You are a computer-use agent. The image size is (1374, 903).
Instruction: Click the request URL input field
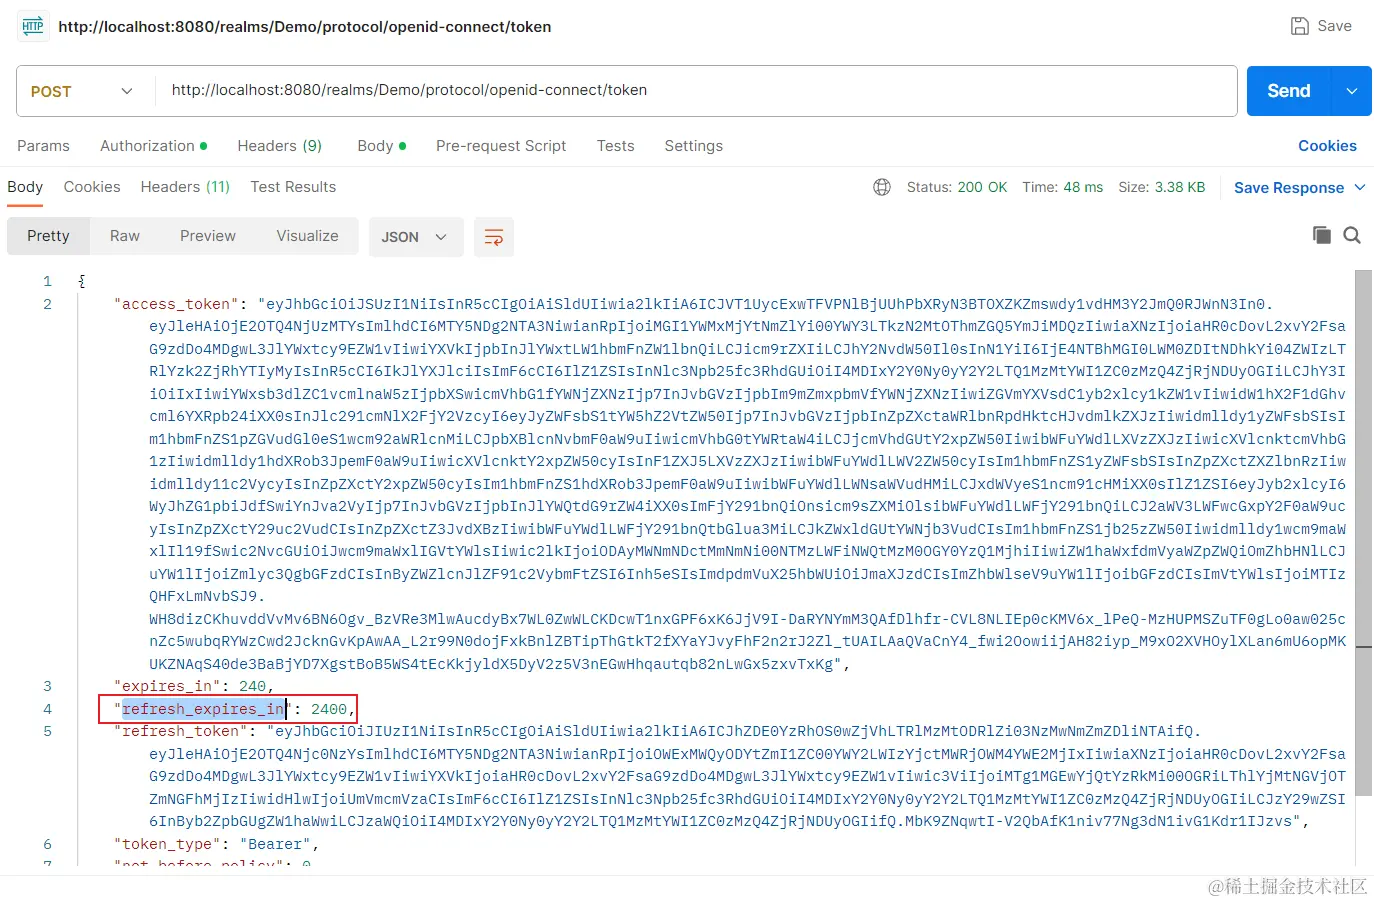coord(696,91)
